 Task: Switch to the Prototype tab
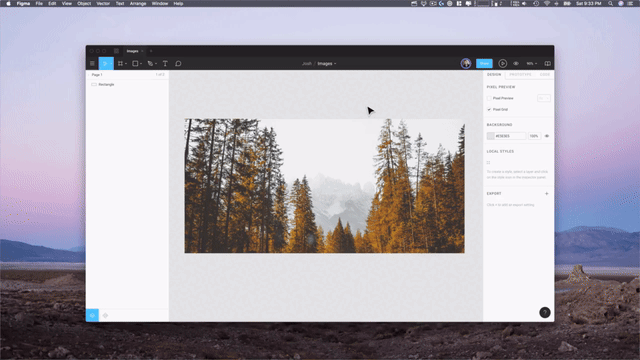[x=520, y=75]
